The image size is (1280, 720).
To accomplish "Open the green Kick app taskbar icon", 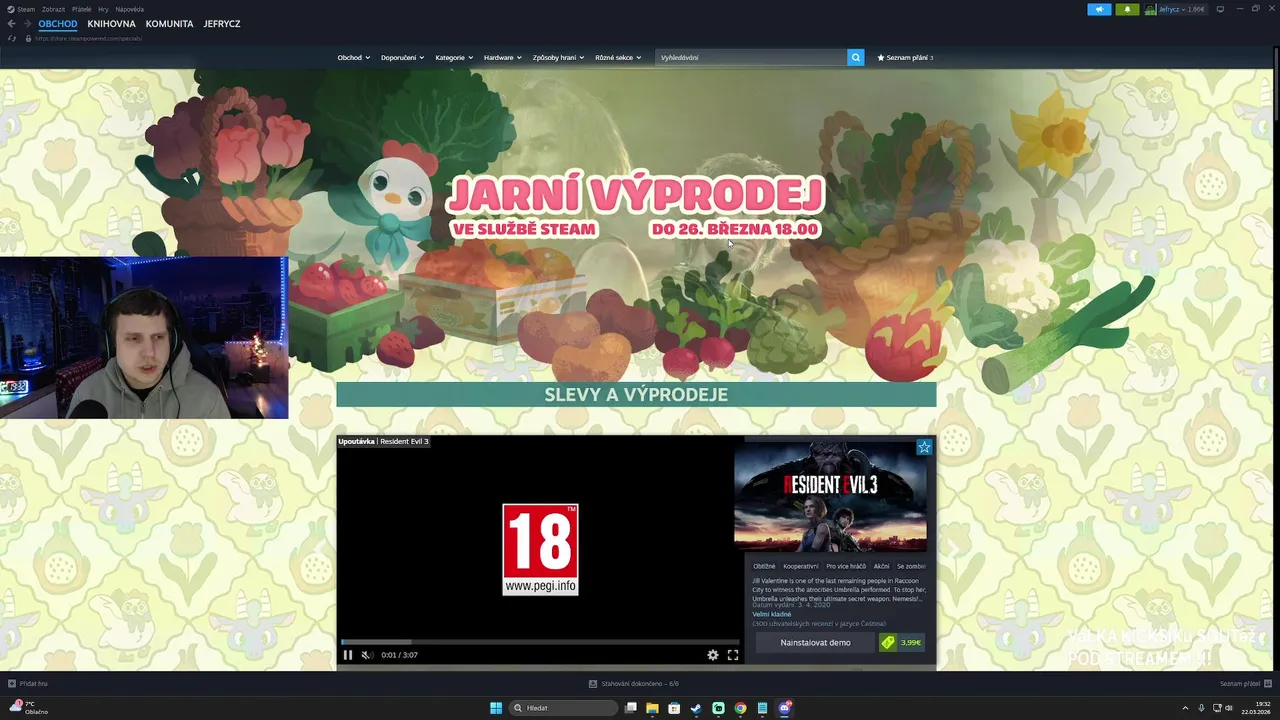I will (x=718, y=708).
